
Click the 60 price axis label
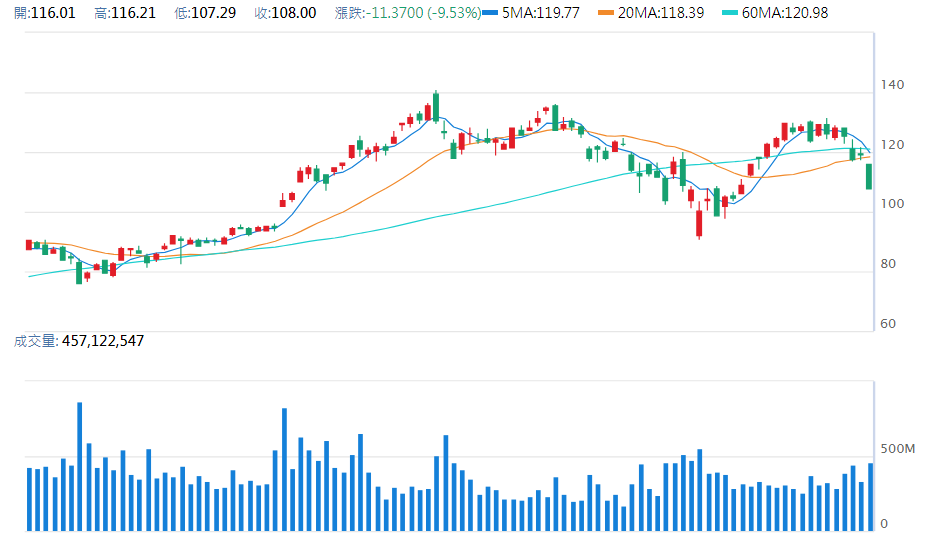coord(889,324)
